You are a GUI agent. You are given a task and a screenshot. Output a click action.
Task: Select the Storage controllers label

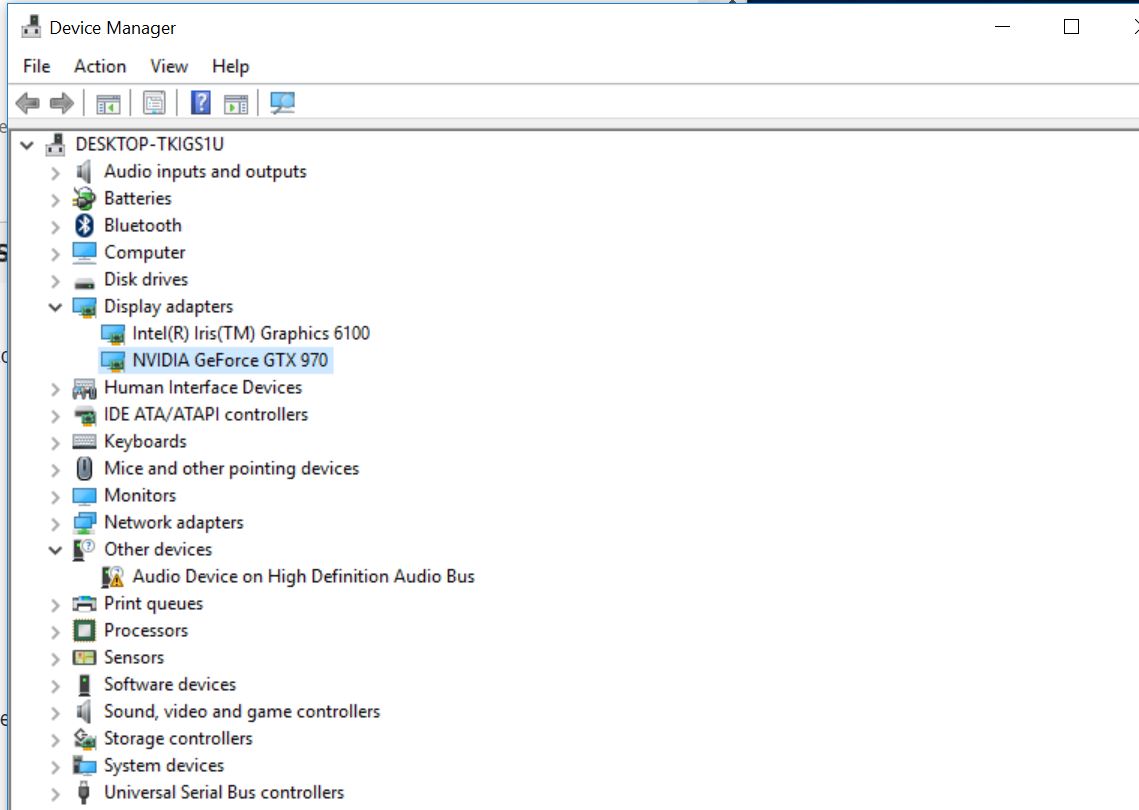[x=178, y=739]
